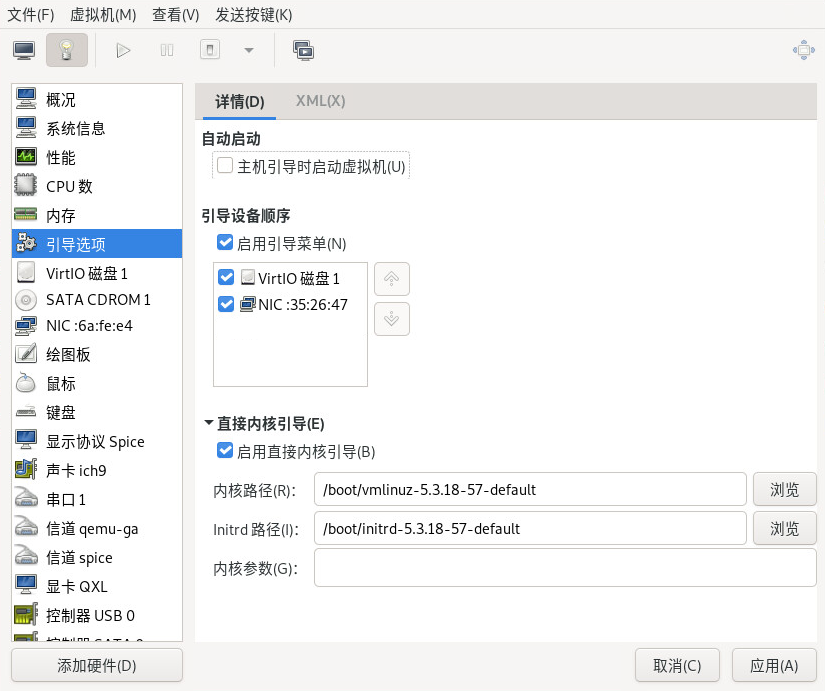Switch to the XML tab
Screen dimensions: 825x691
coord(320,101)
